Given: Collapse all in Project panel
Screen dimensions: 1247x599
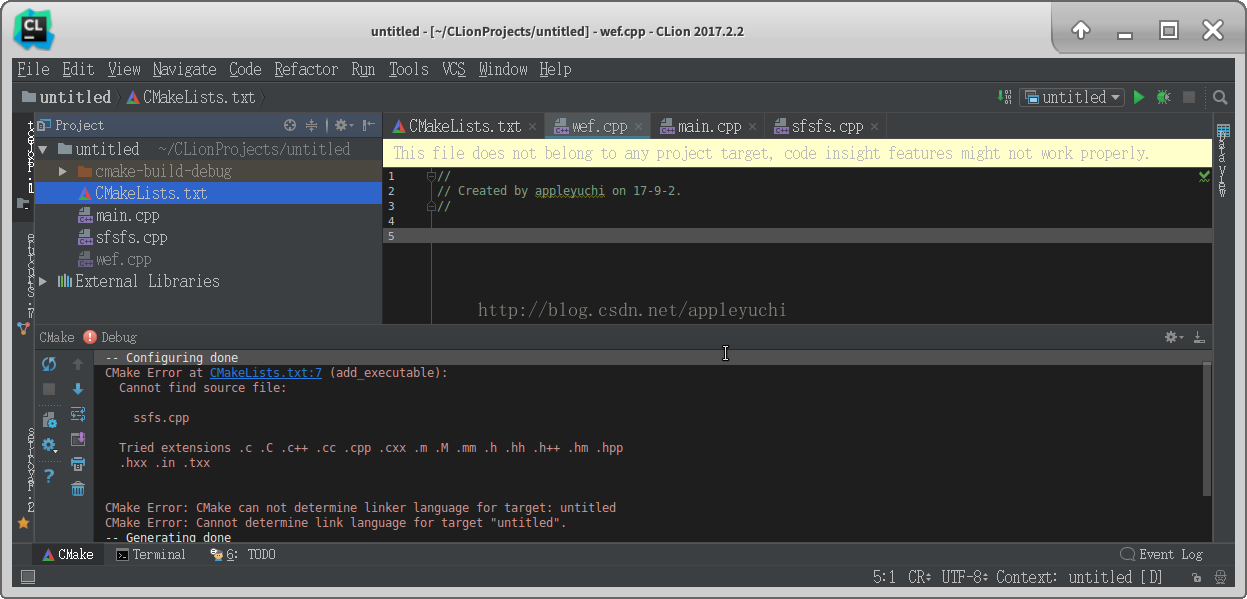Looking at the screenshot, I should coord(312,125).
